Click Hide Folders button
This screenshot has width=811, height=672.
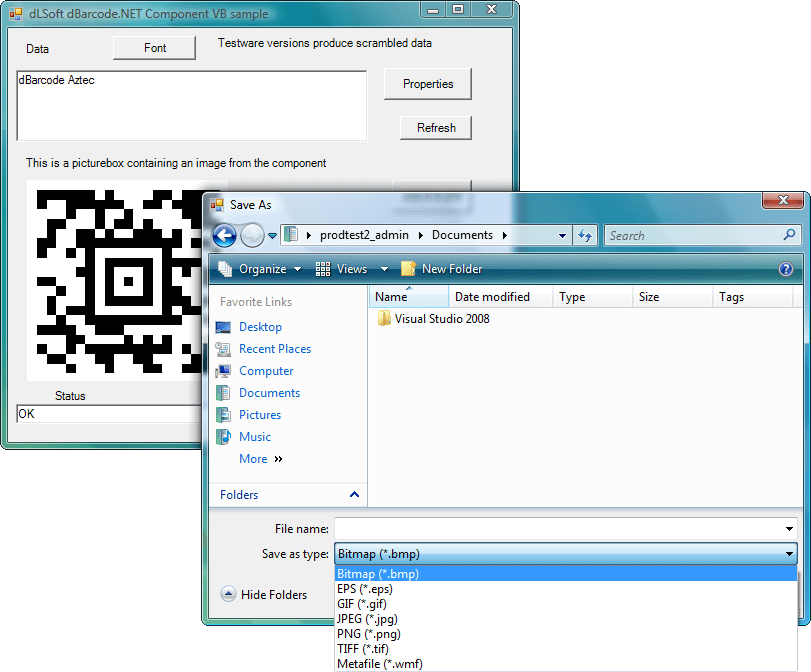264,594
